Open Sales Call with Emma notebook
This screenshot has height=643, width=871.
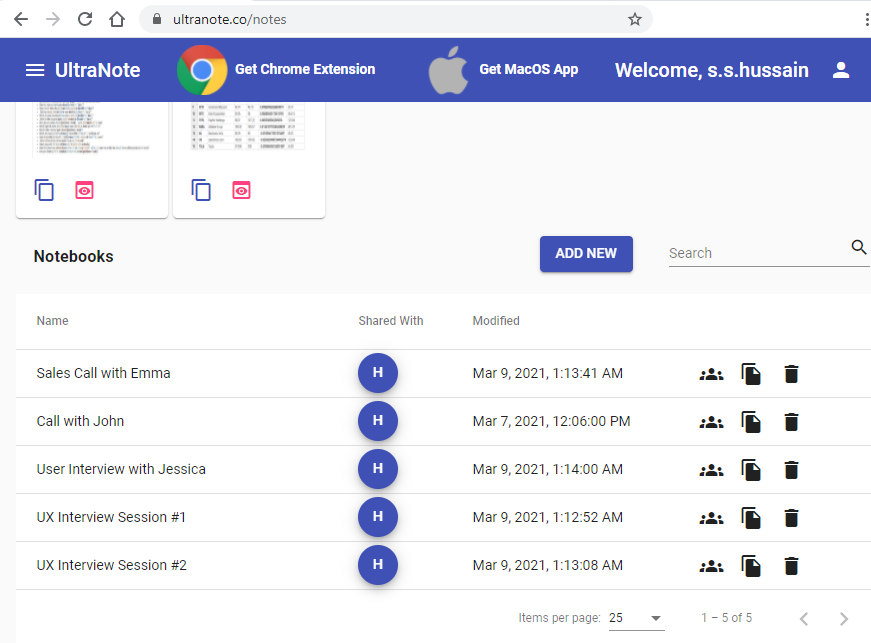103,373
